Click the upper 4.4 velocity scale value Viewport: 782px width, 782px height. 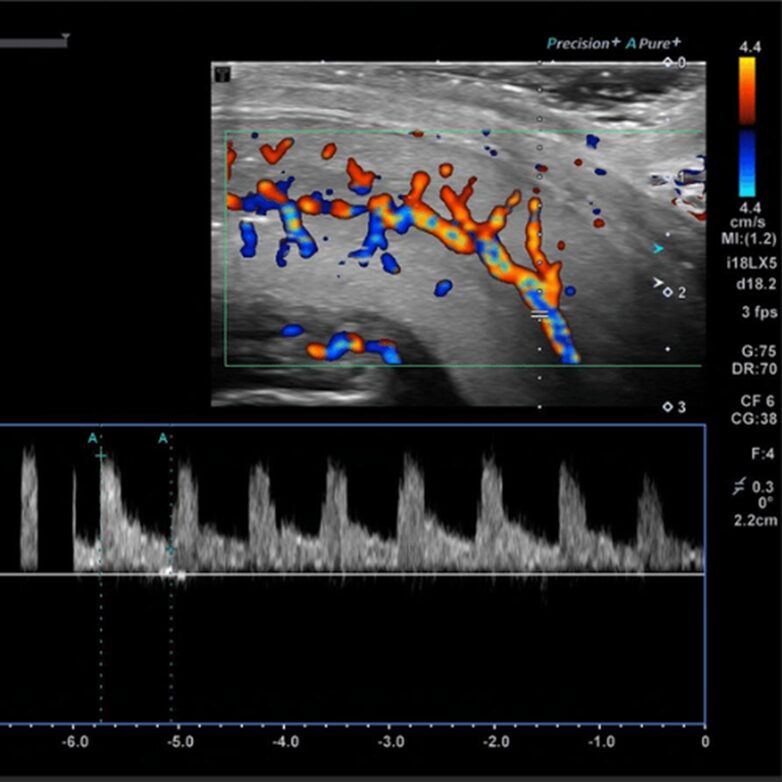(750, 47)
